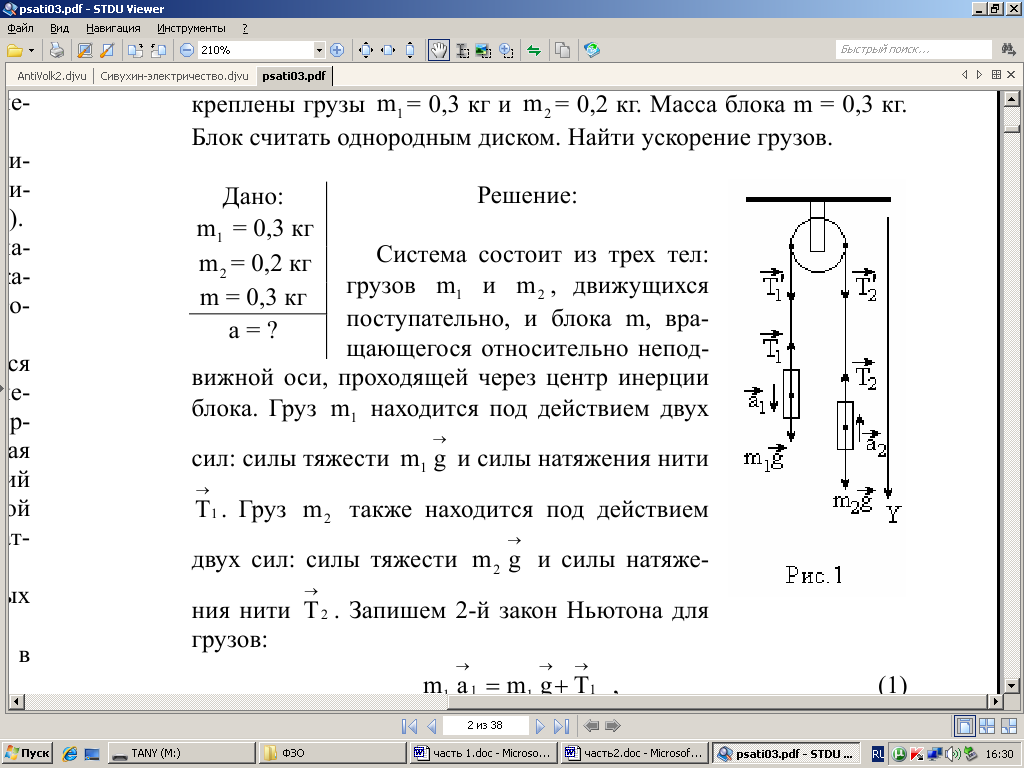Navigate back in view history
The height and width of the screenshot is (768, 1024).
click(591, 726)
